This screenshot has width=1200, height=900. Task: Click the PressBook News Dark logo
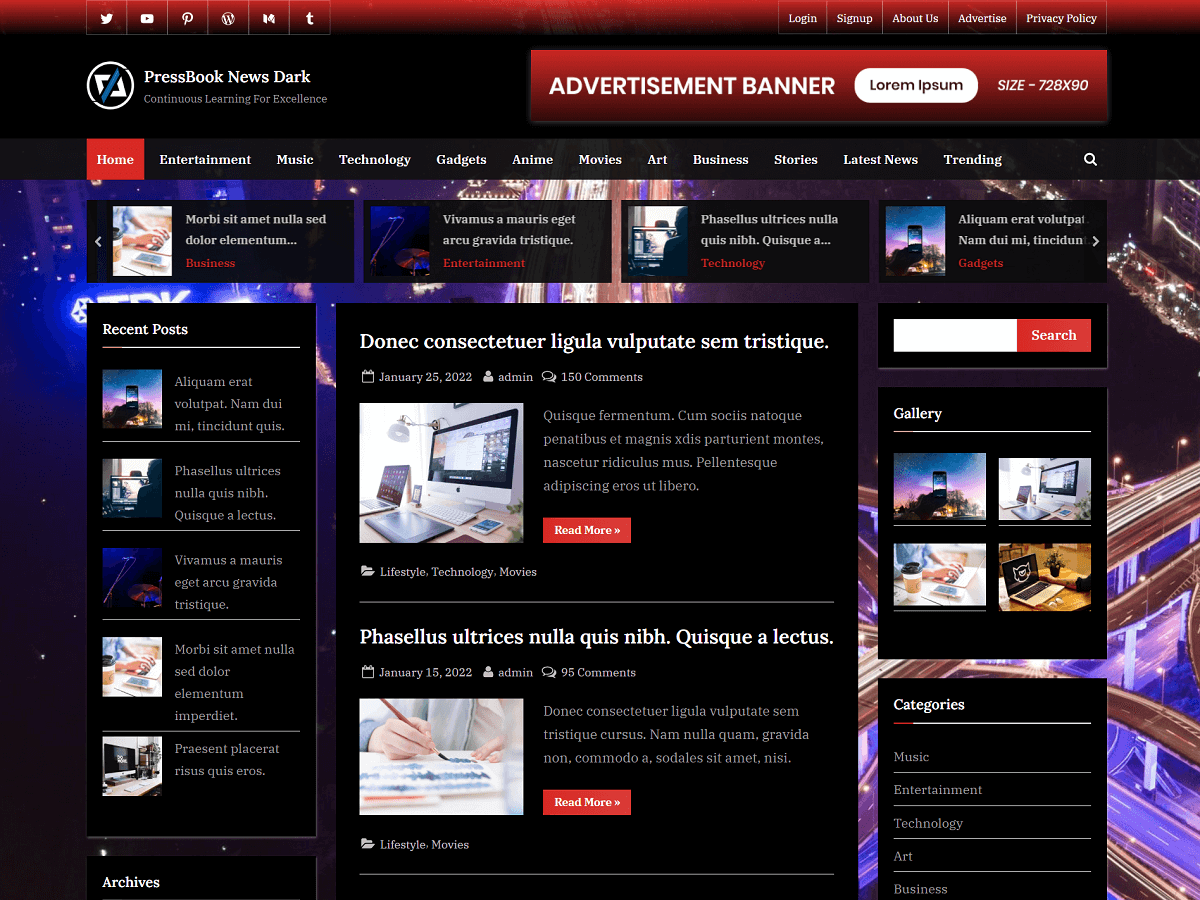point(110,85)
